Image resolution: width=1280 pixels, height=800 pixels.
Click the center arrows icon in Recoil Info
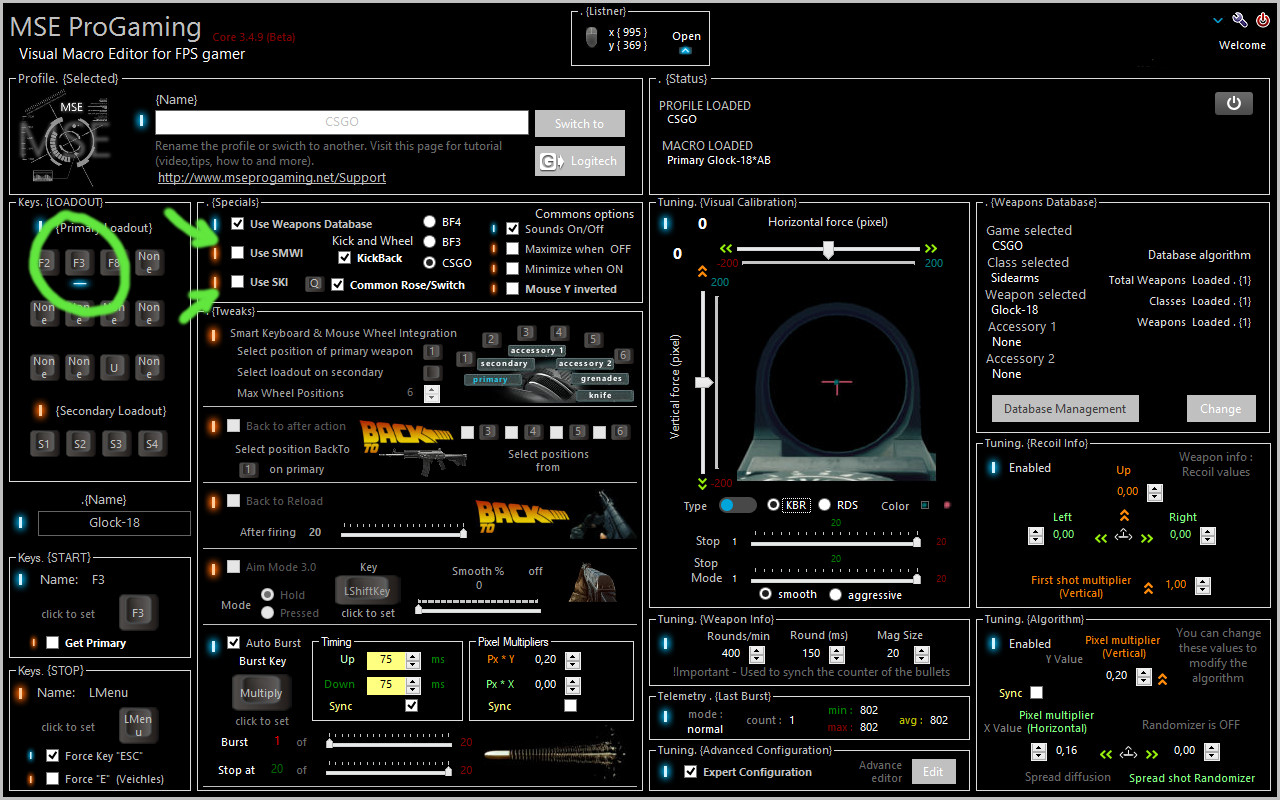1123,537
